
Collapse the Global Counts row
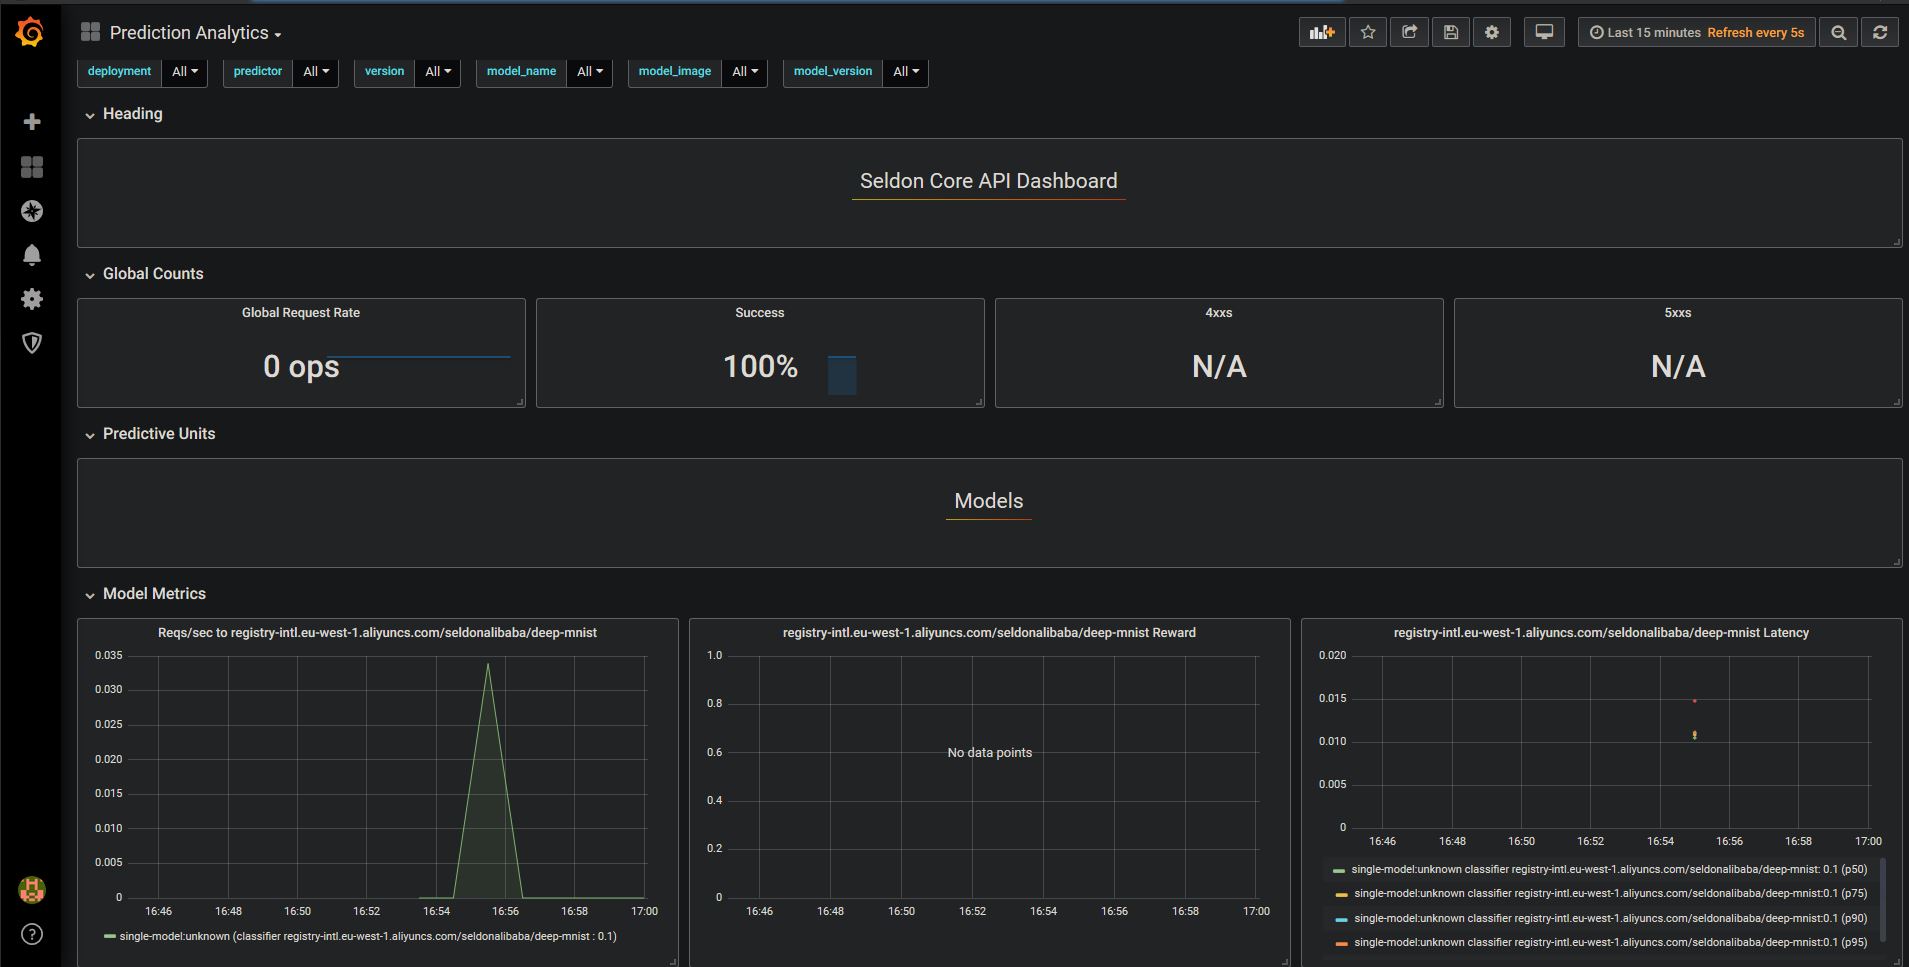pyautogui.click(x=152, y=274)
